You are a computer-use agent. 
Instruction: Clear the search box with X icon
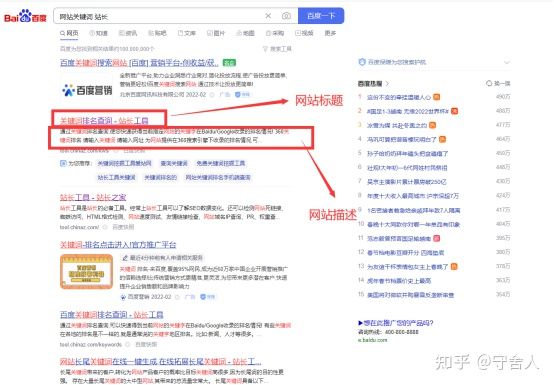click(x=268, y=16)
